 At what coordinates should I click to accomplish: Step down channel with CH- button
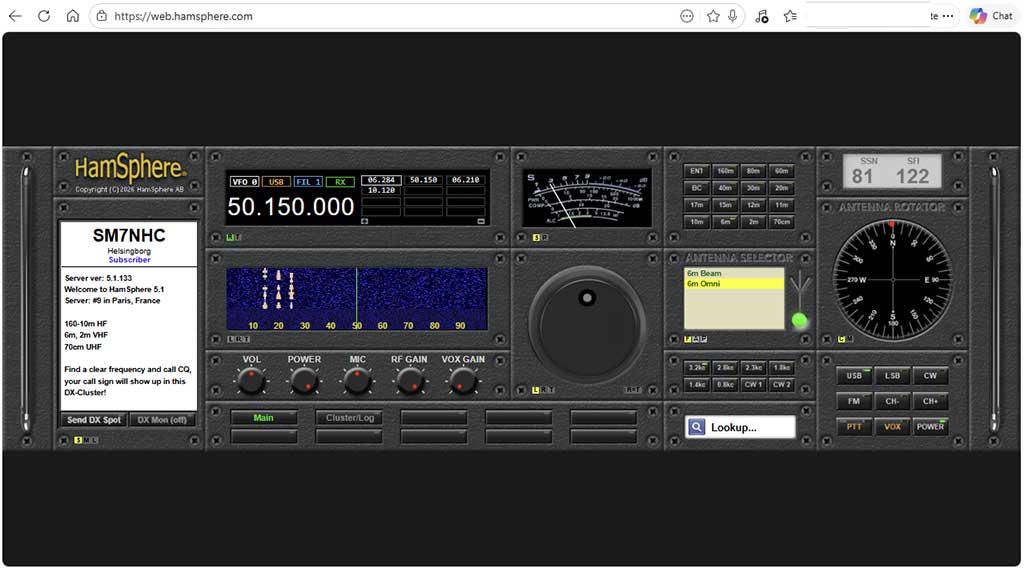point(892,402)
